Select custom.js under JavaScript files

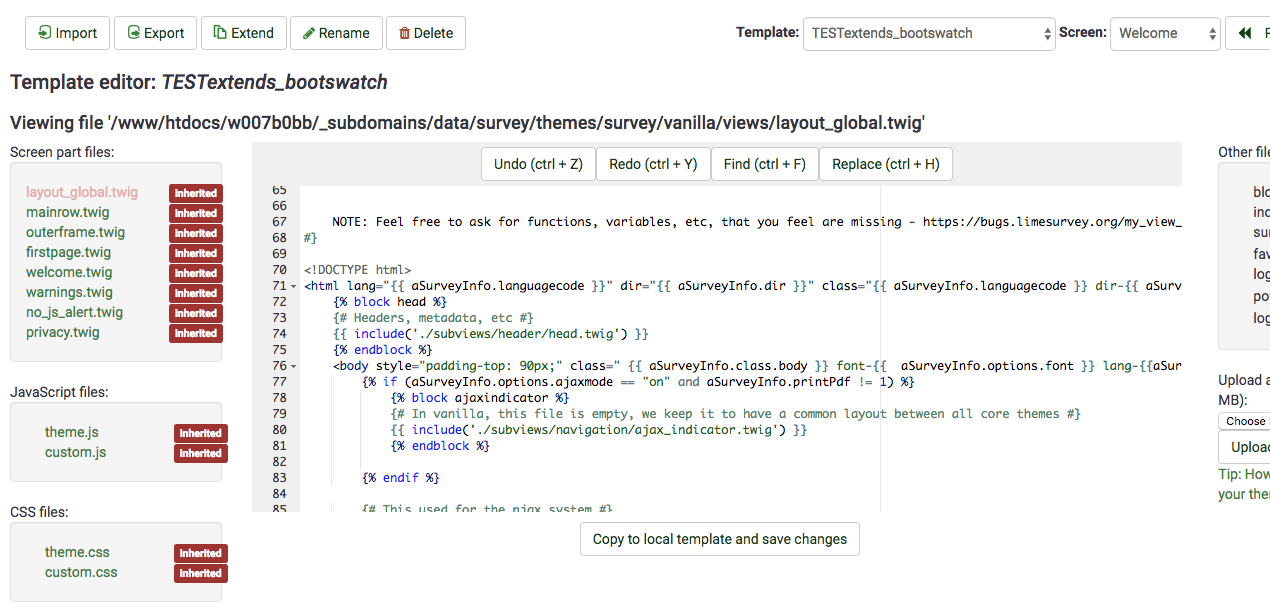tap(75, 452)
